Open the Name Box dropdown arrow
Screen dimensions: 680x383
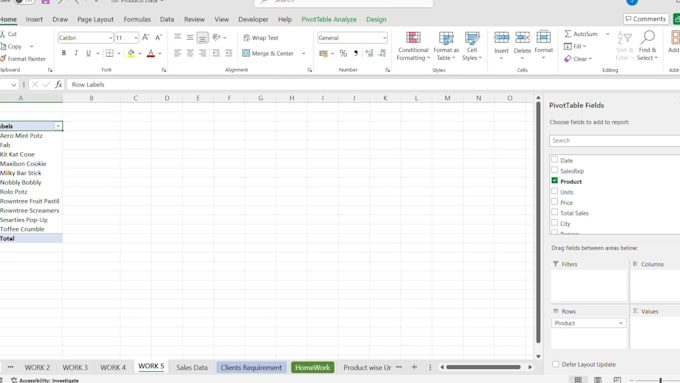click(13, 85)
